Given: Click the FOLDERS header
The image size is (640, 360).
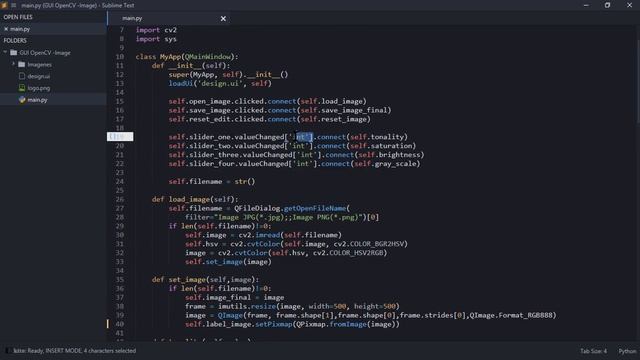Looking at the screenshot, I should point(15,41).
